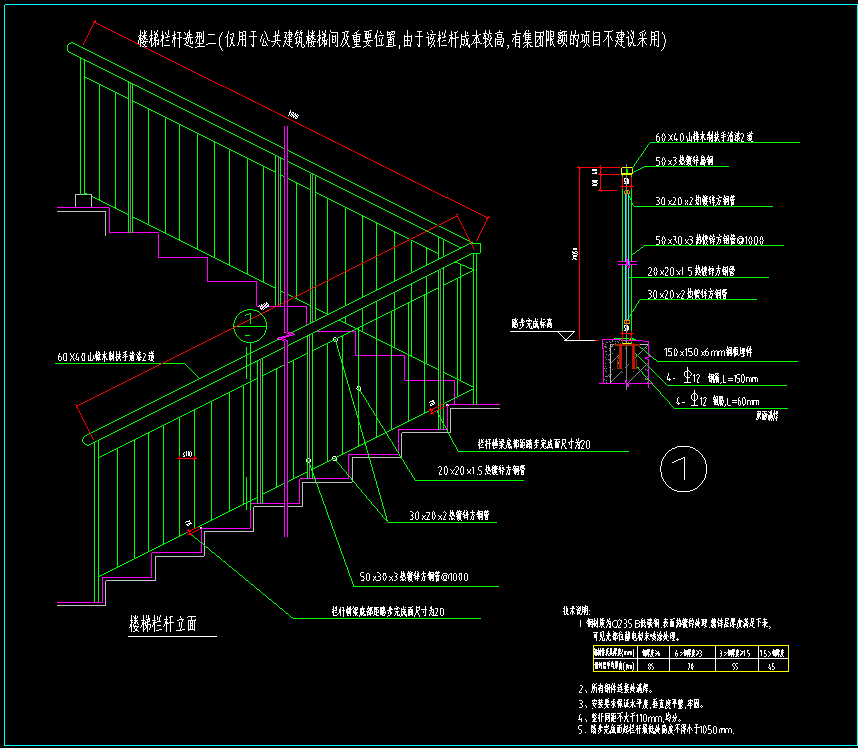Select the Φ12 rebar symbol for L=150mm
Viewport: 858px width, 748px height.
(689, 378)
